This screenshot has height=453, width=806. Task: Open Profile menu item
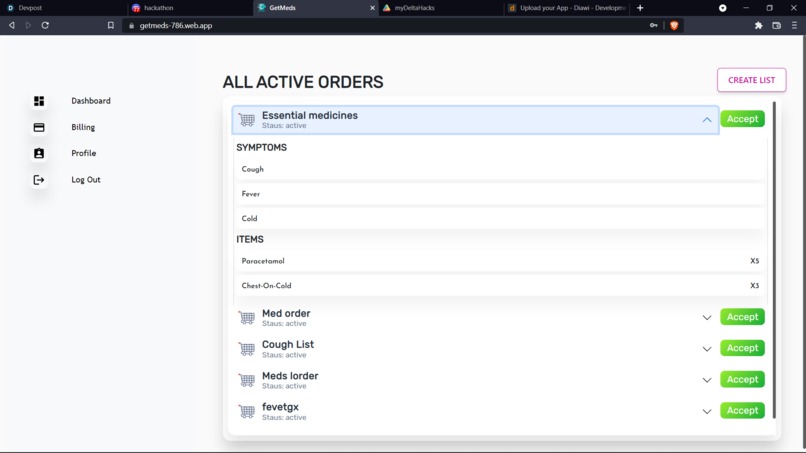pyautogui.click(x=84, y=153)
